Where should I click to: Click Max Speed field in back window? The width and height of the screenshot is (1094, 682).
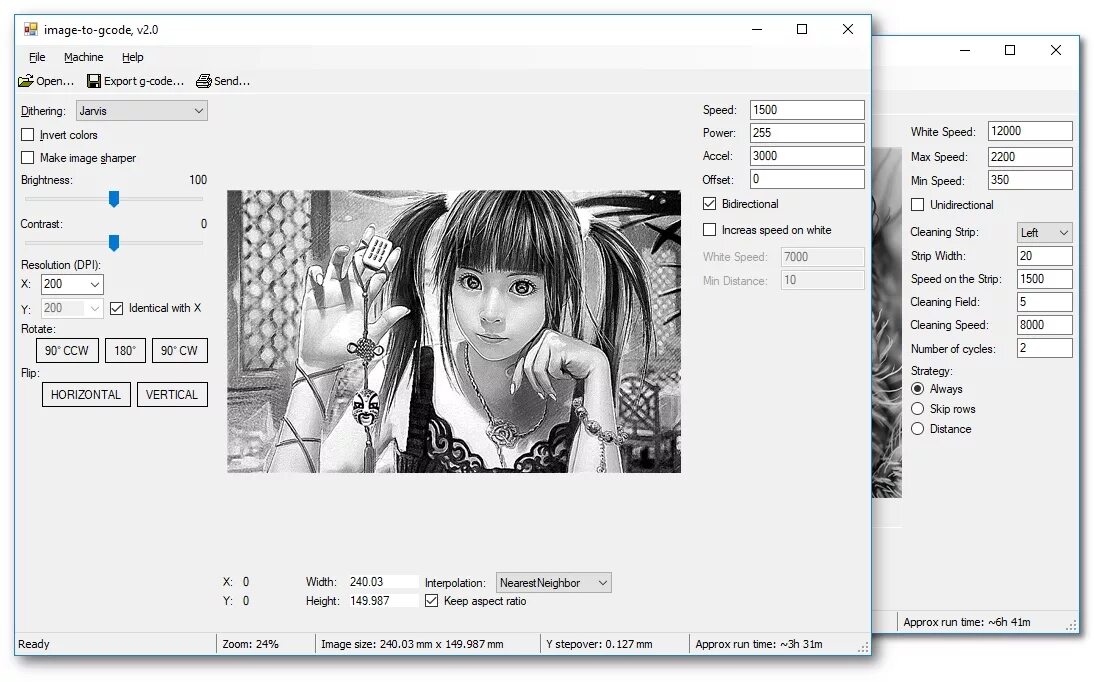click(1030, 156)
